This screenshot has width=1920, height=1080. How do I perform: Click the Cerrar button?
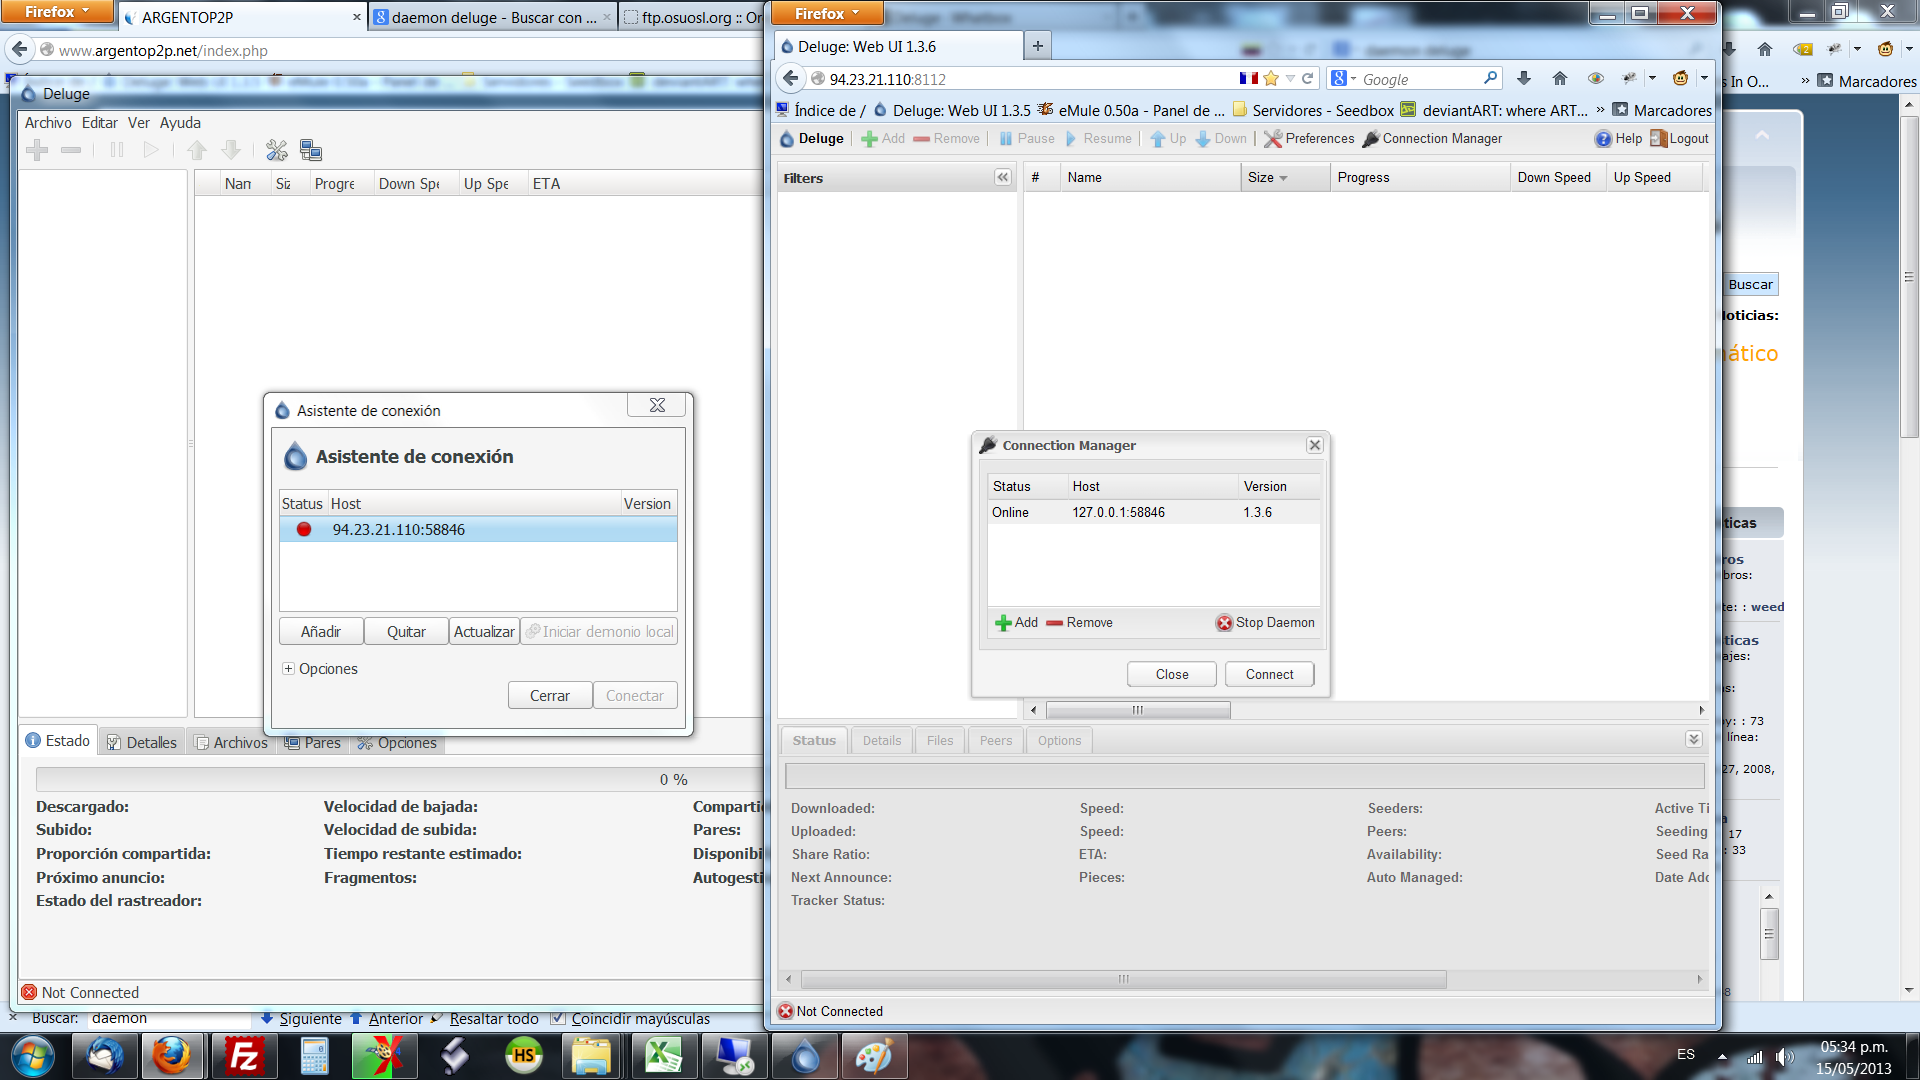pyautogui.click(x=550, y=695)
